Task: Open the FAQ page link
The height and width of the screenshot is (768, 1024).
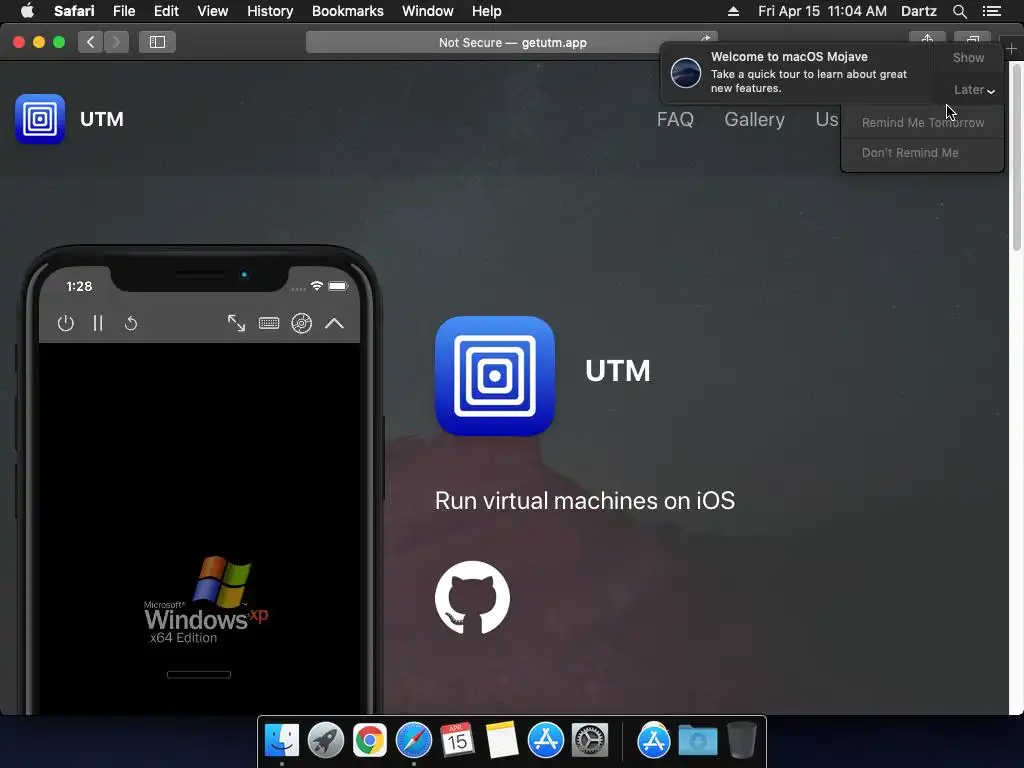Action: [675, 120]
